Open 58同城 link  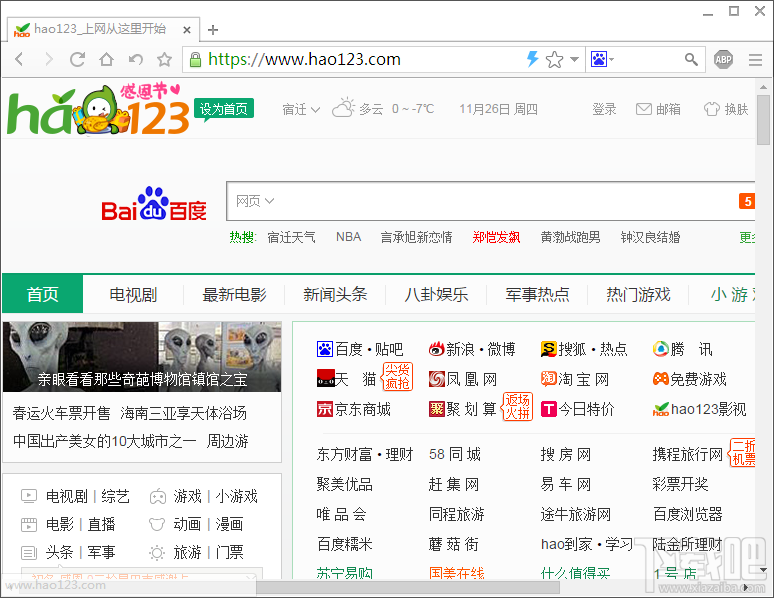[455, 454]
